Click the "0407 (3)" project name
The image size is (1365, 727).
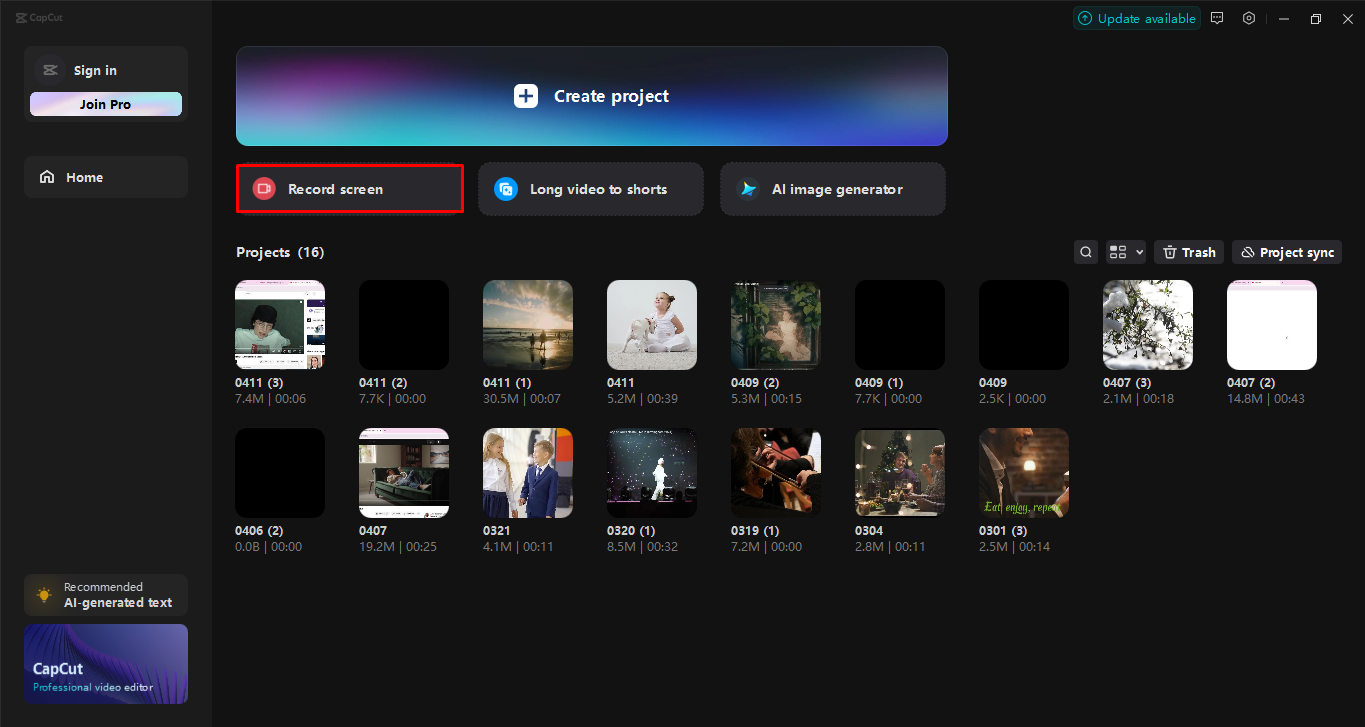(1127, 383)
